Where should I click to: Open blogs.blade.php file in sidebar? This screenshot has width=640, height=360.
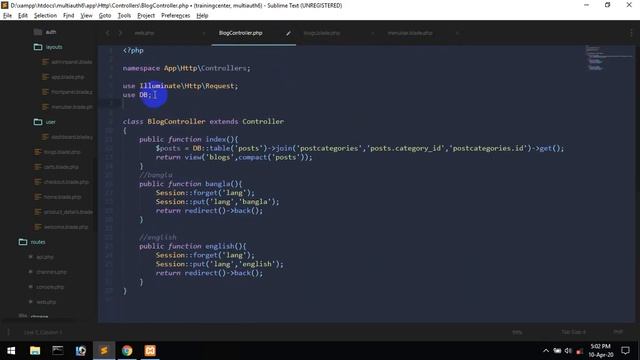57,152
